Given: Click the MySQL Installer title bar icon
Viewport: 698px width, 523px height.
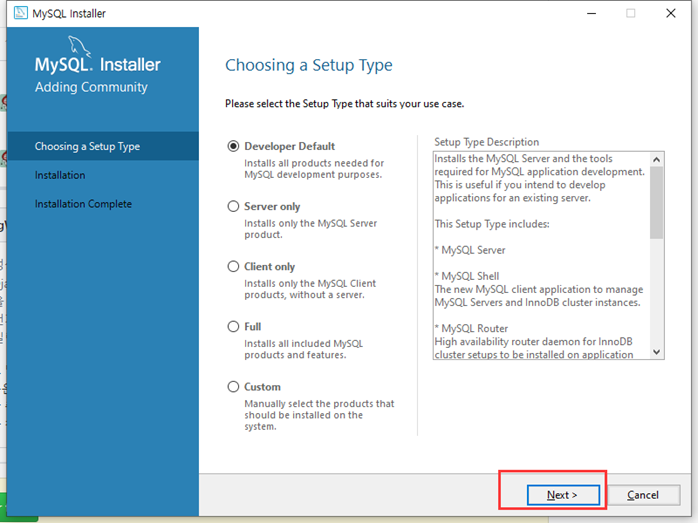Looking at the screenshot, I should (20, 13).
